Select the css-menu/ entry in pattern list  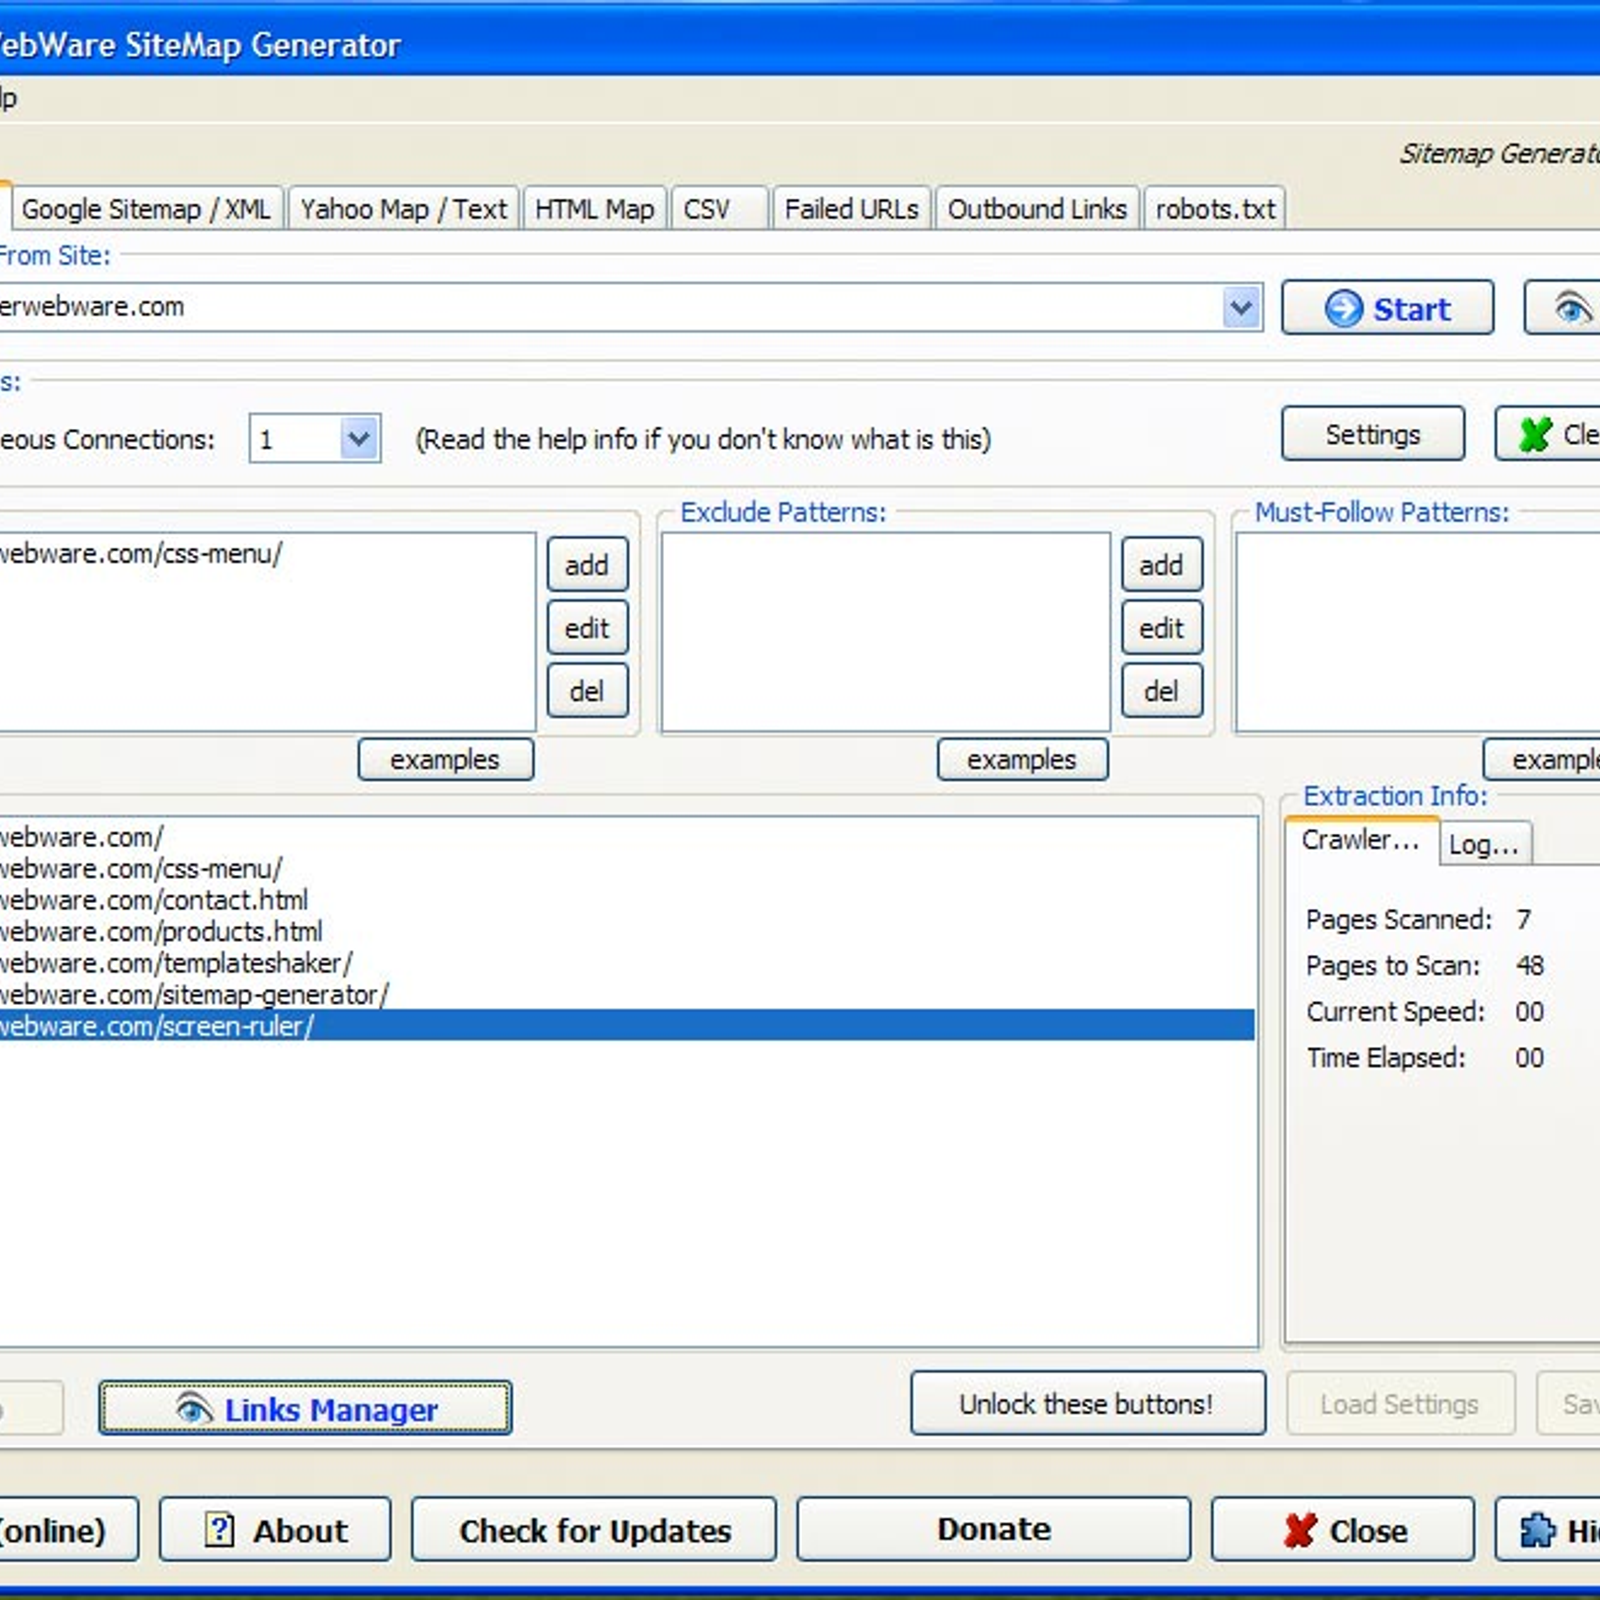(266, 554)
